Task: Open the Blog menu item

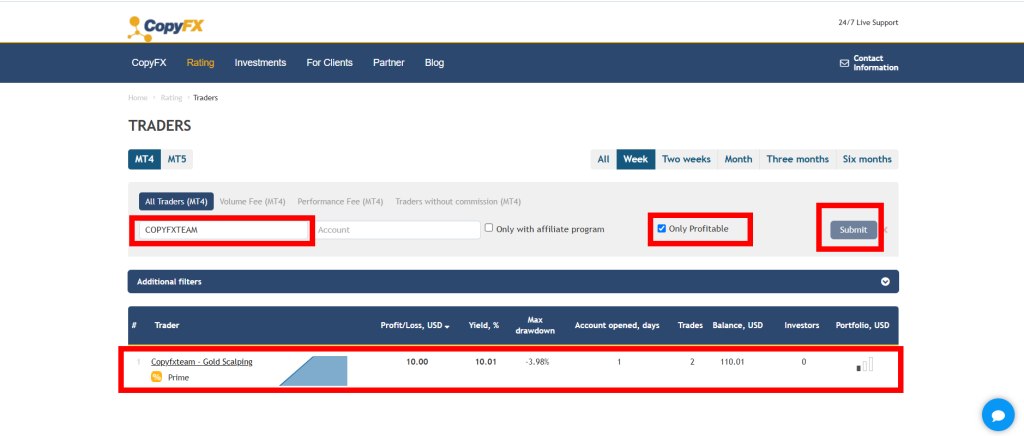Action: point(434,63)
